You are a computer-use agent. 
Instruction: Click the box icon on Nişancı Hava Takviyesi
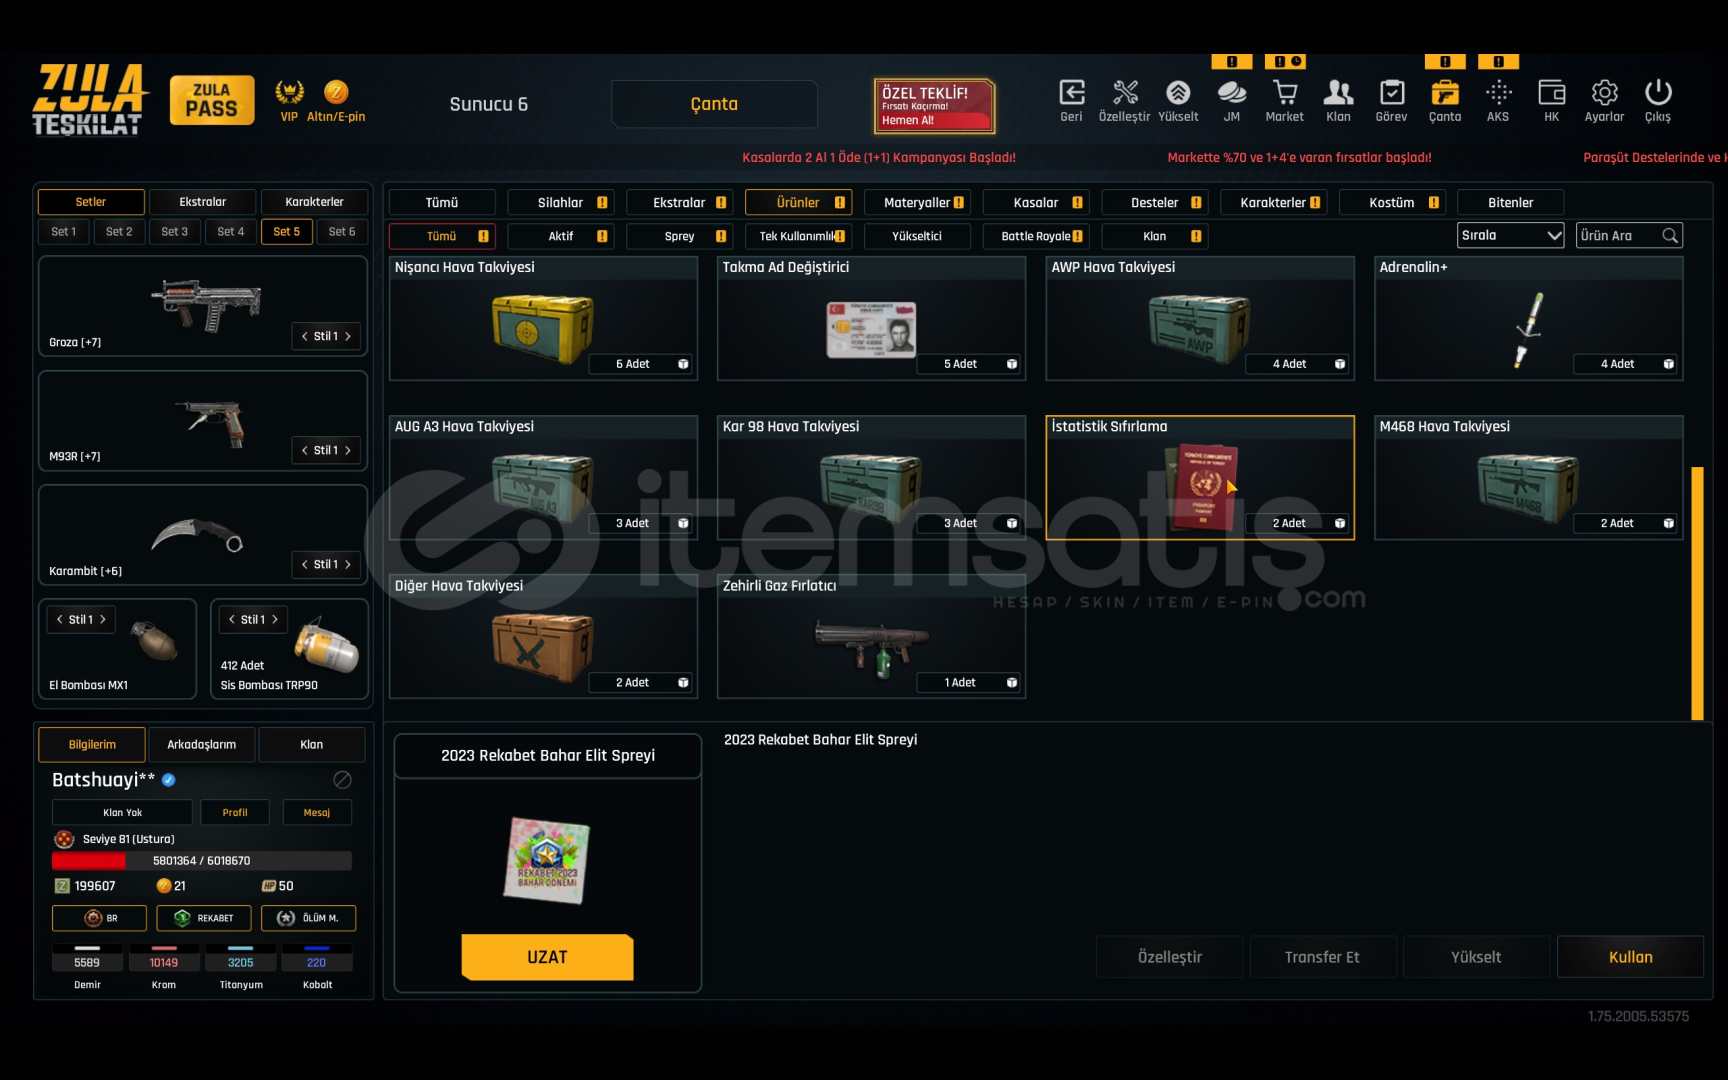[683, 364]
